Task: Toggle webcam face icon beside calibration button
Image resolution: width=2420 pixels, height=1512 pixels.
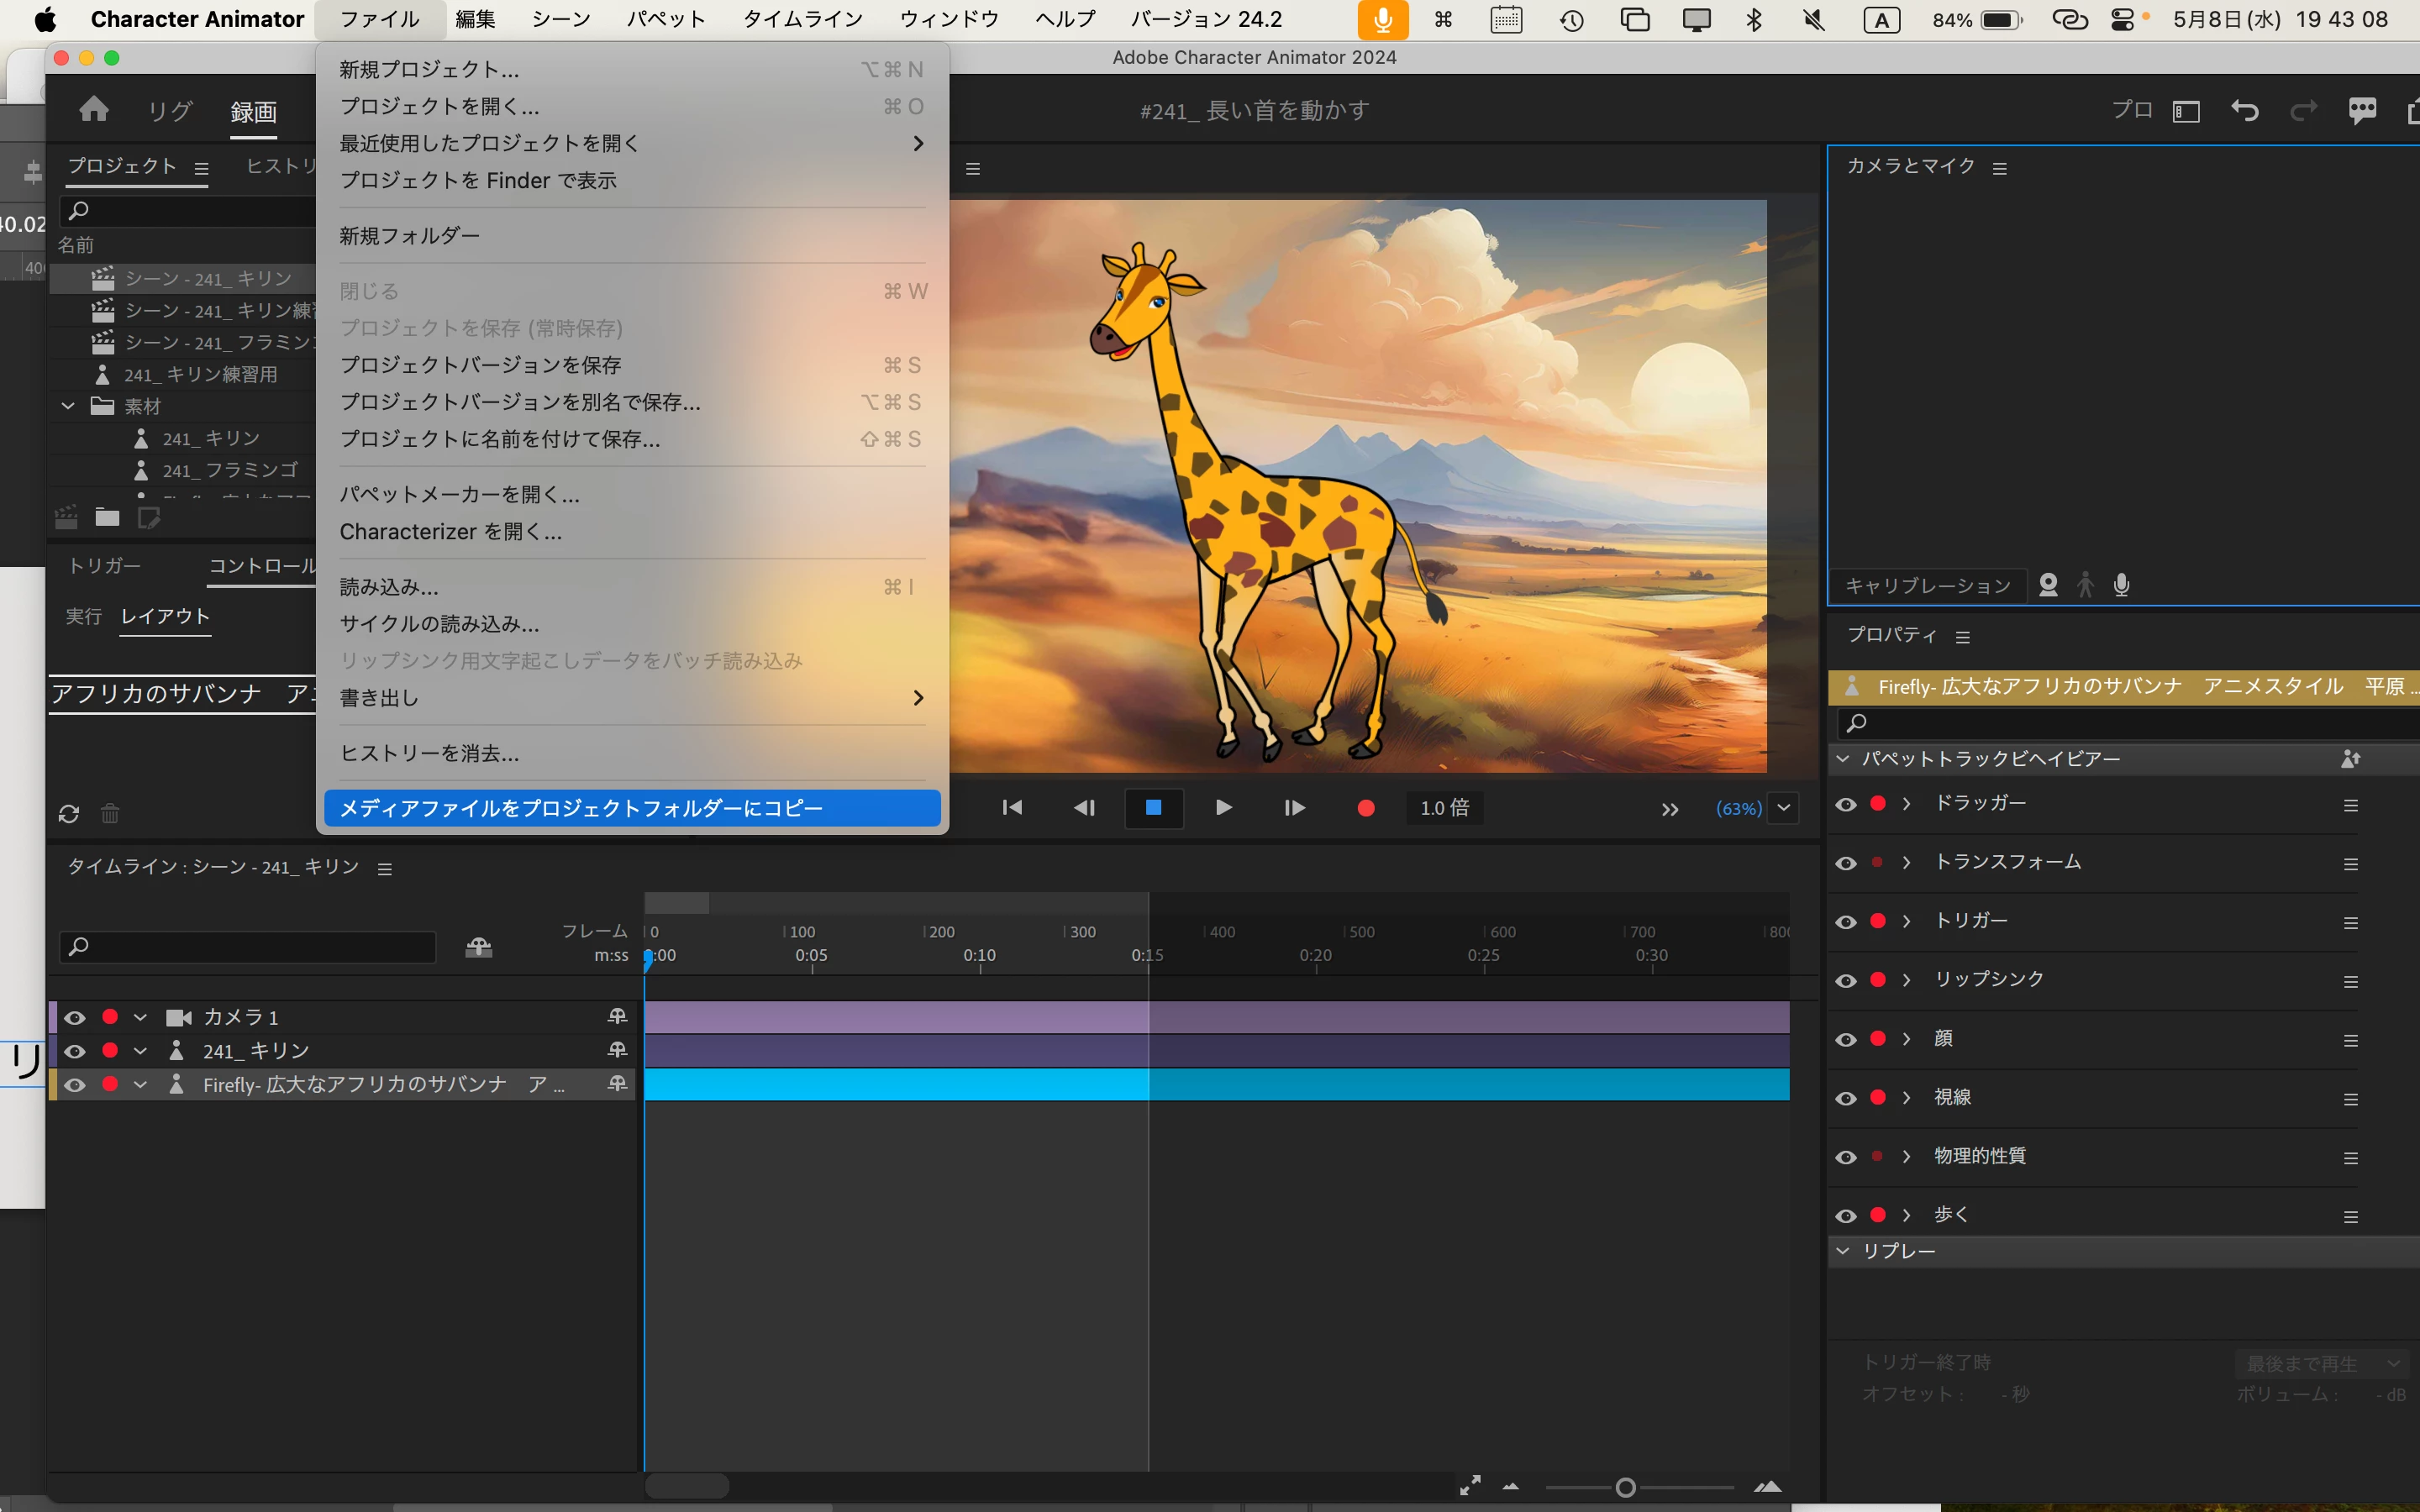Action: (2048, 585)
